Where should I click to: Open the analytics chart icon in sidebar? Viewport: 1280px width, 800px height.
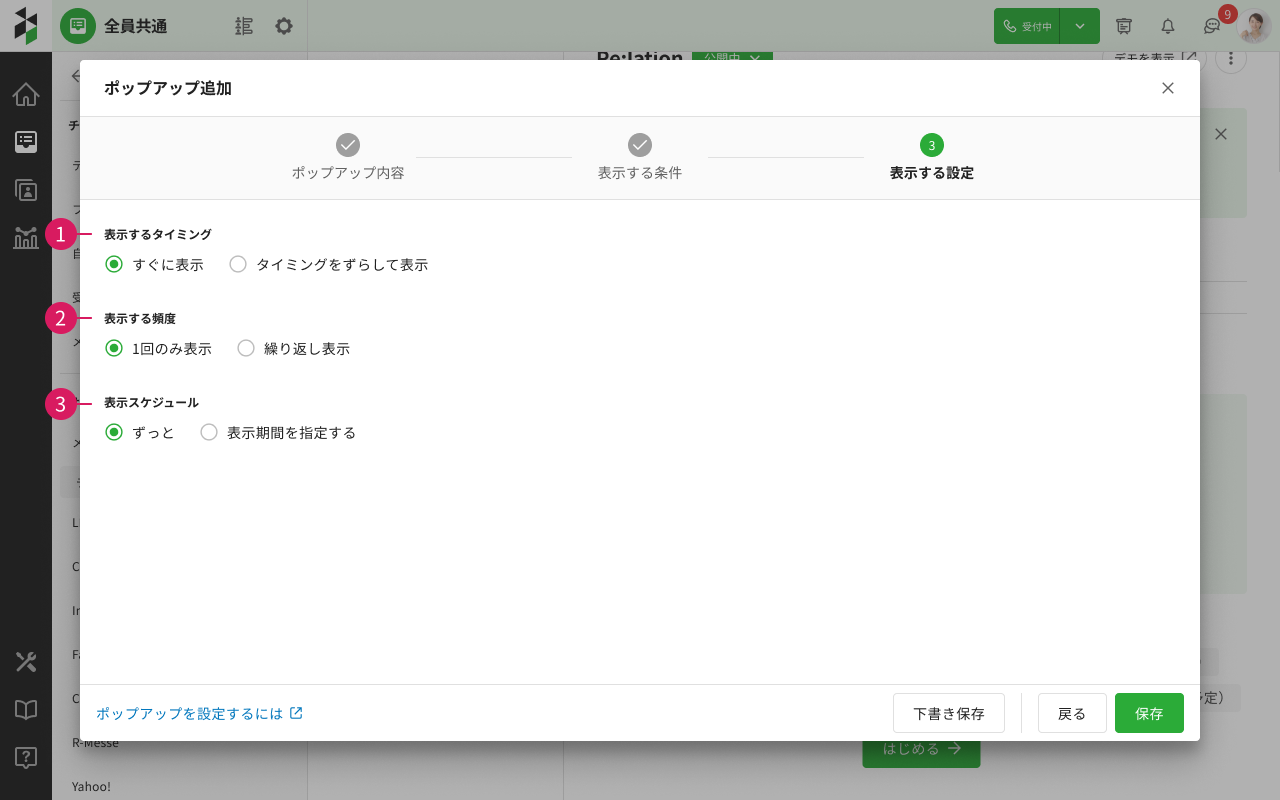click(26, 238)
